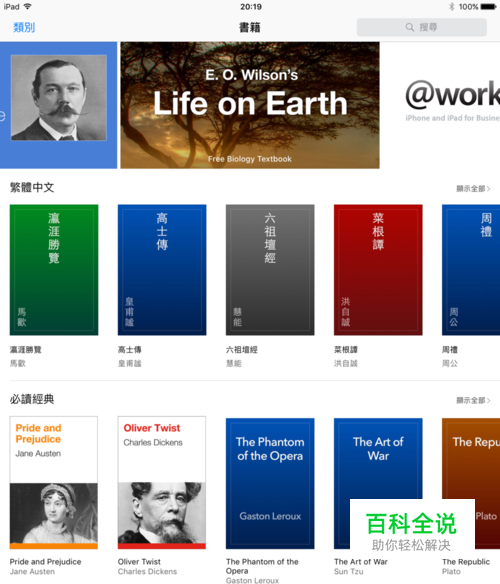Tap the Bluetooth status icon
The height and width of the screenshot is (584, 500).
point(452,6)
